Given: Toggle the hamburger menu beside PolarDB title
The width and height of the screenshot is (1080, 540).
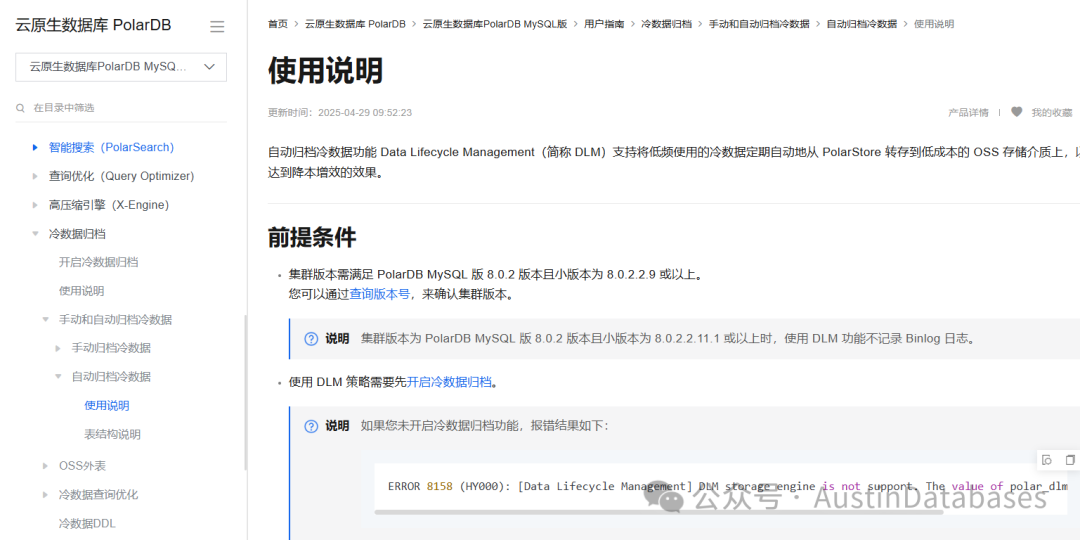Looking at the screenshot, I should tap(217, 27).
